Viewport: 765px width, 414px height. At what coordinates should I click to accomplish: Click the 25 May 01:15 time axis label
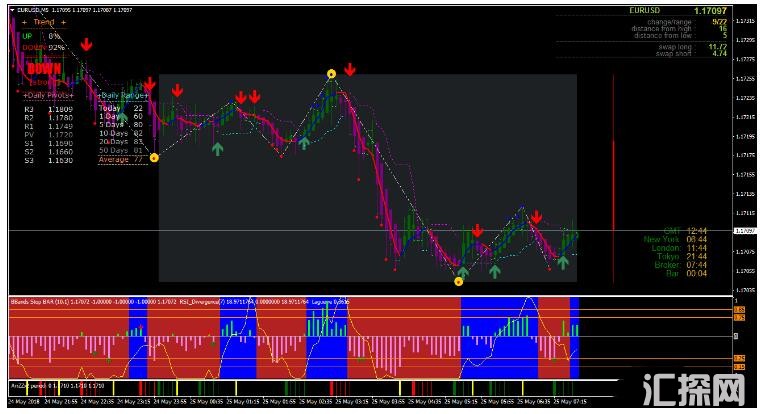243,402
